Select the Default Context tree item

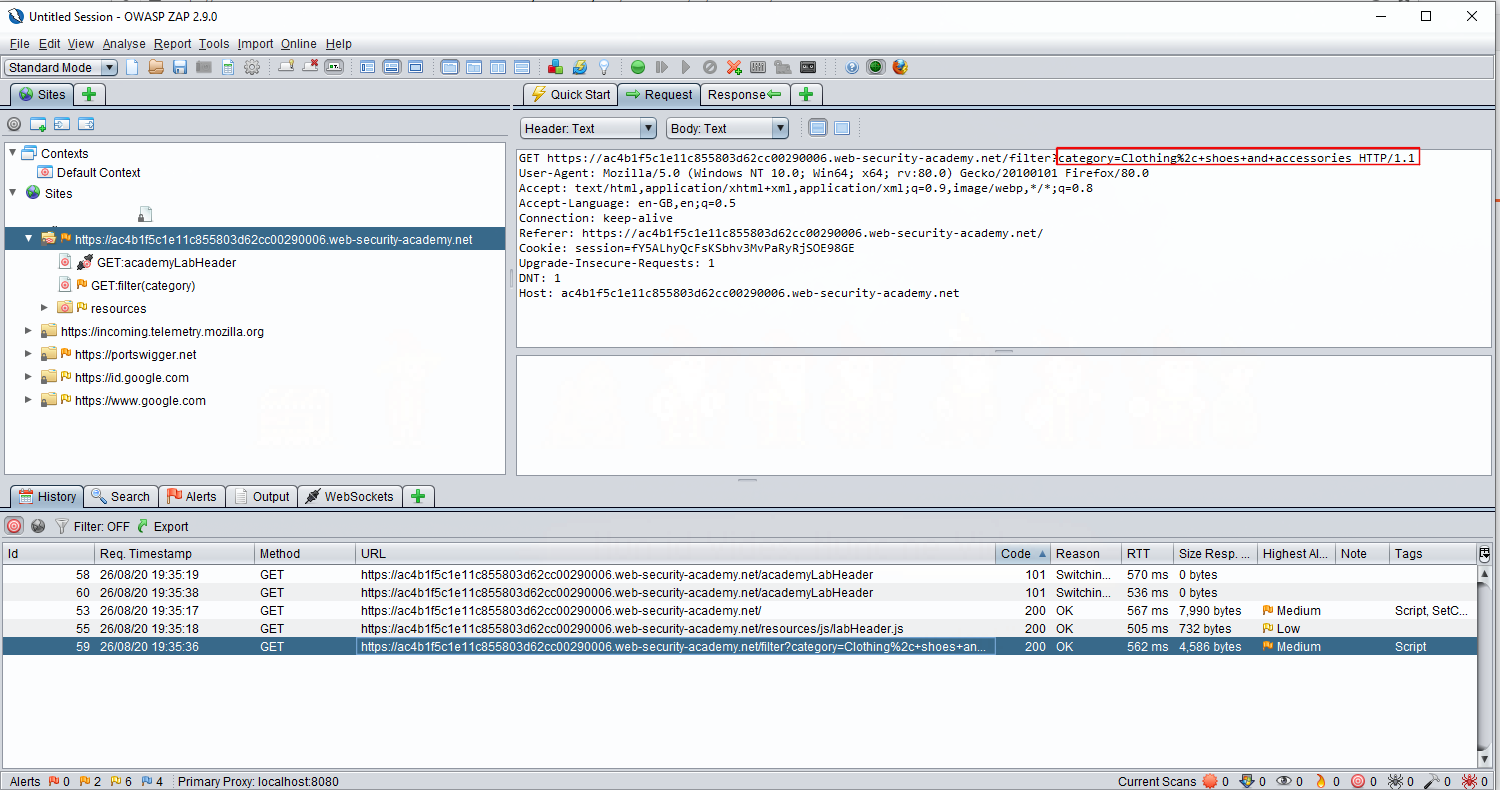98,172
